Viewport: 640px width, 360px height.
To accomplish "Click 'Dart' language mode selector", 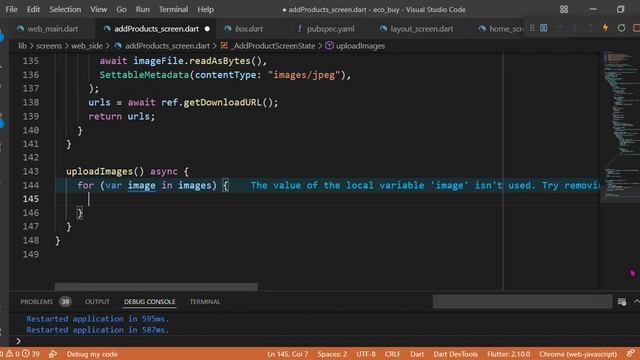I will [x=417, y=354].
